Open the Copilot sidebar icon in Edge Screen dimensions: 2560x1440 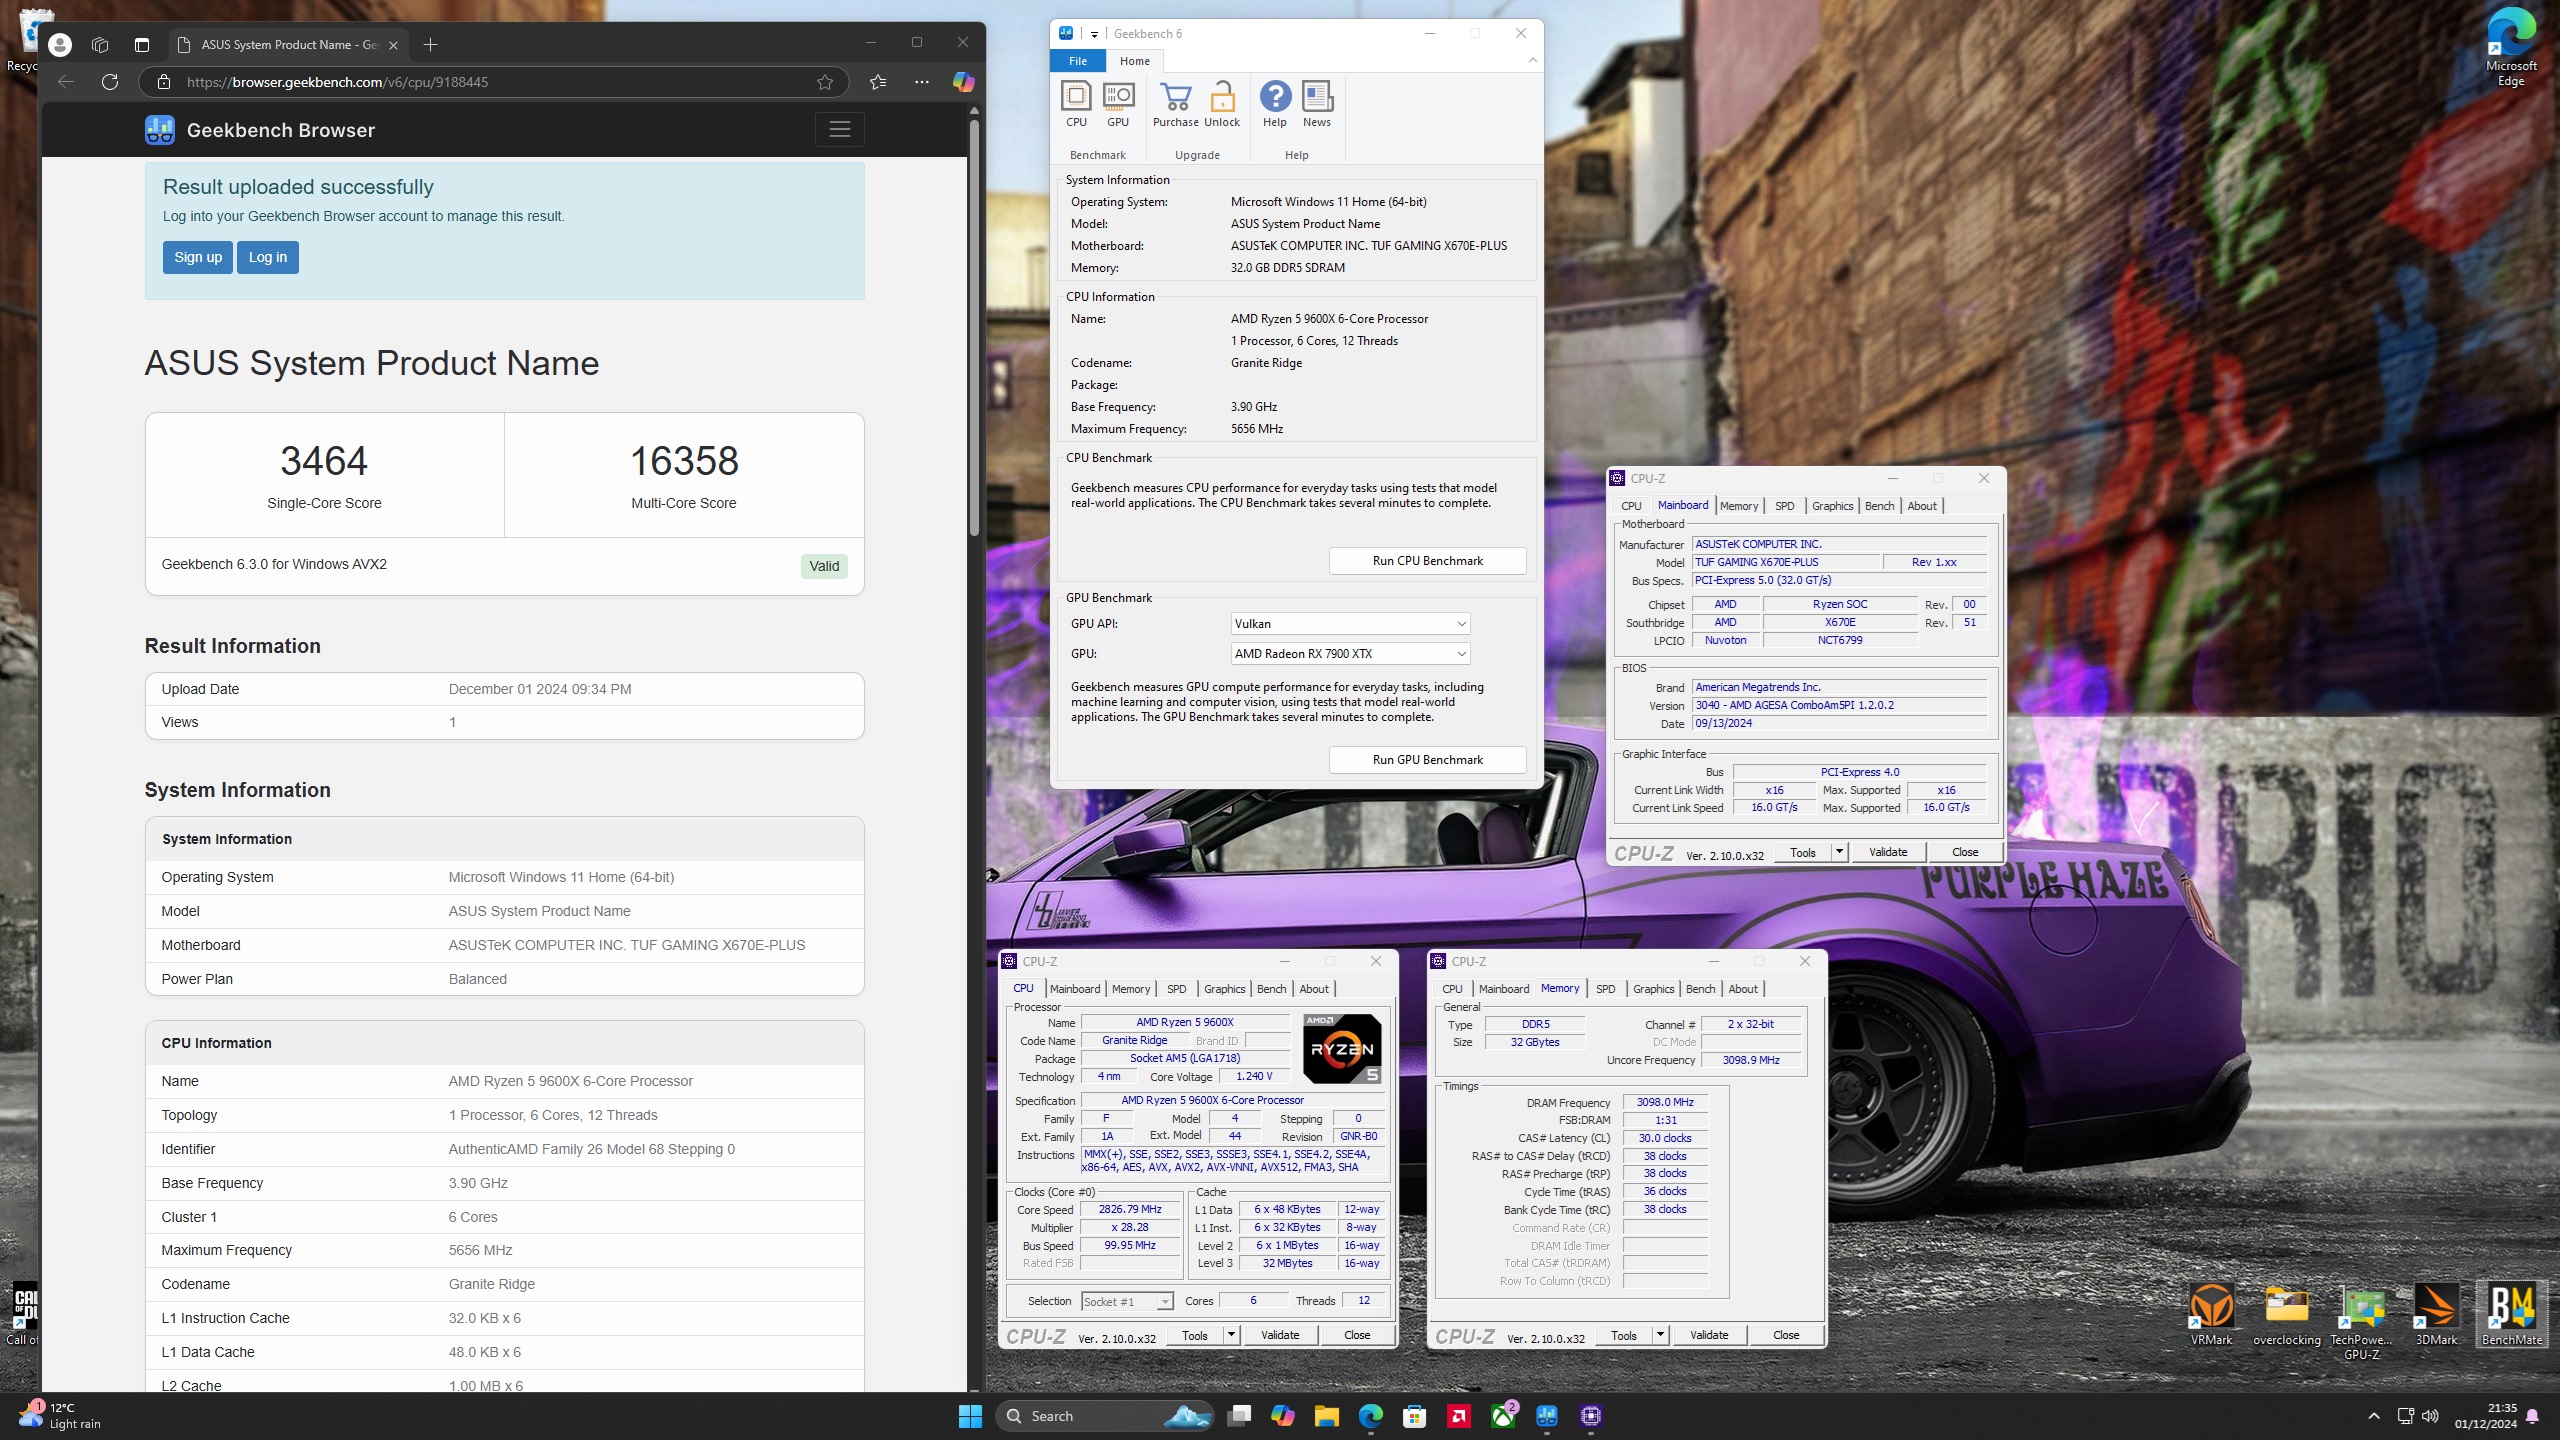tap(963, 82)
